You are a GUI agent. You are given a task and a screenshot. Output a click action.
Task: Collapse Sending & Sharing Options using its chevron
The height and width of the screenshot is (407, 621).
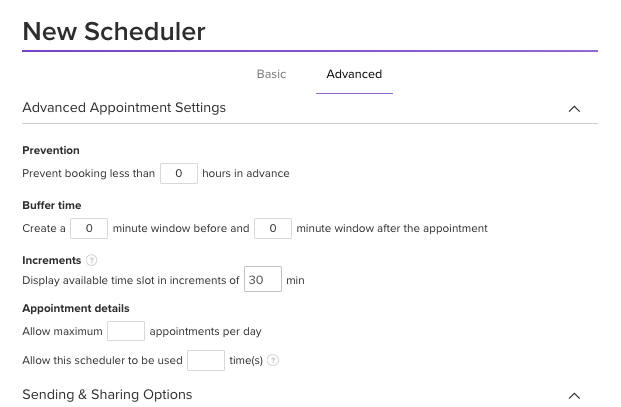pos(574,395)
